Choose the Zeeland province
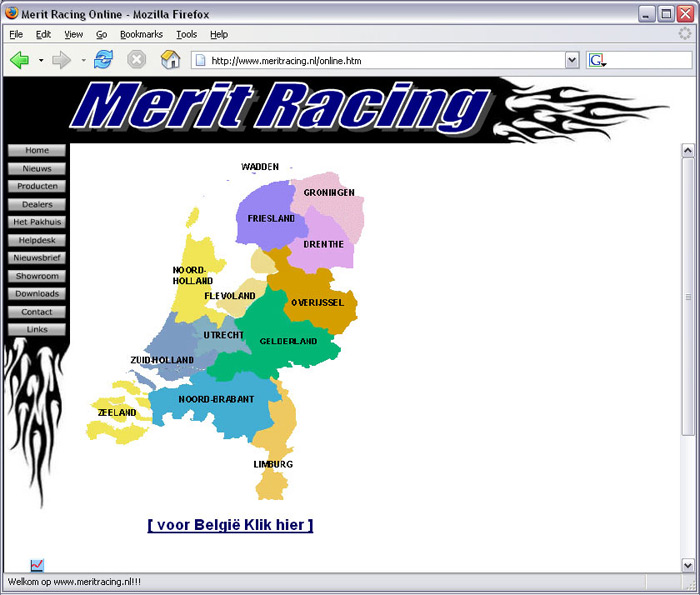Screen dimensions: 700x595 117,413
